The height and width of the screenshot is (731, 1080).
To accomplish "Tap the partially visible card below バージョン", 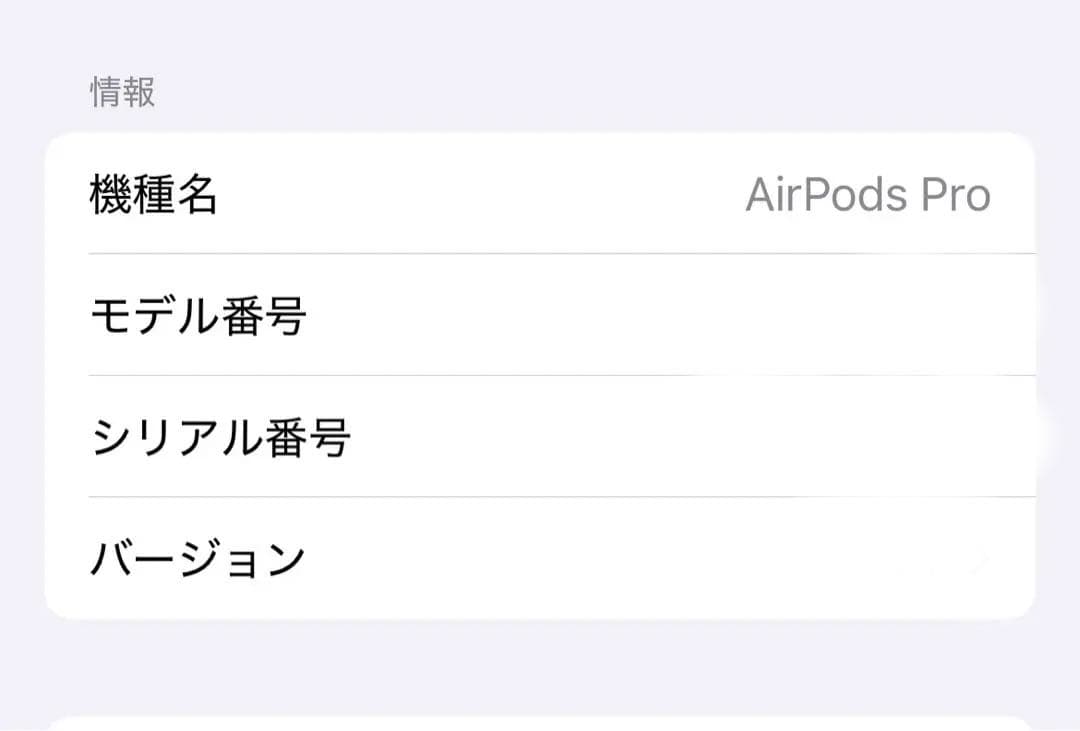I will [540, 720].
